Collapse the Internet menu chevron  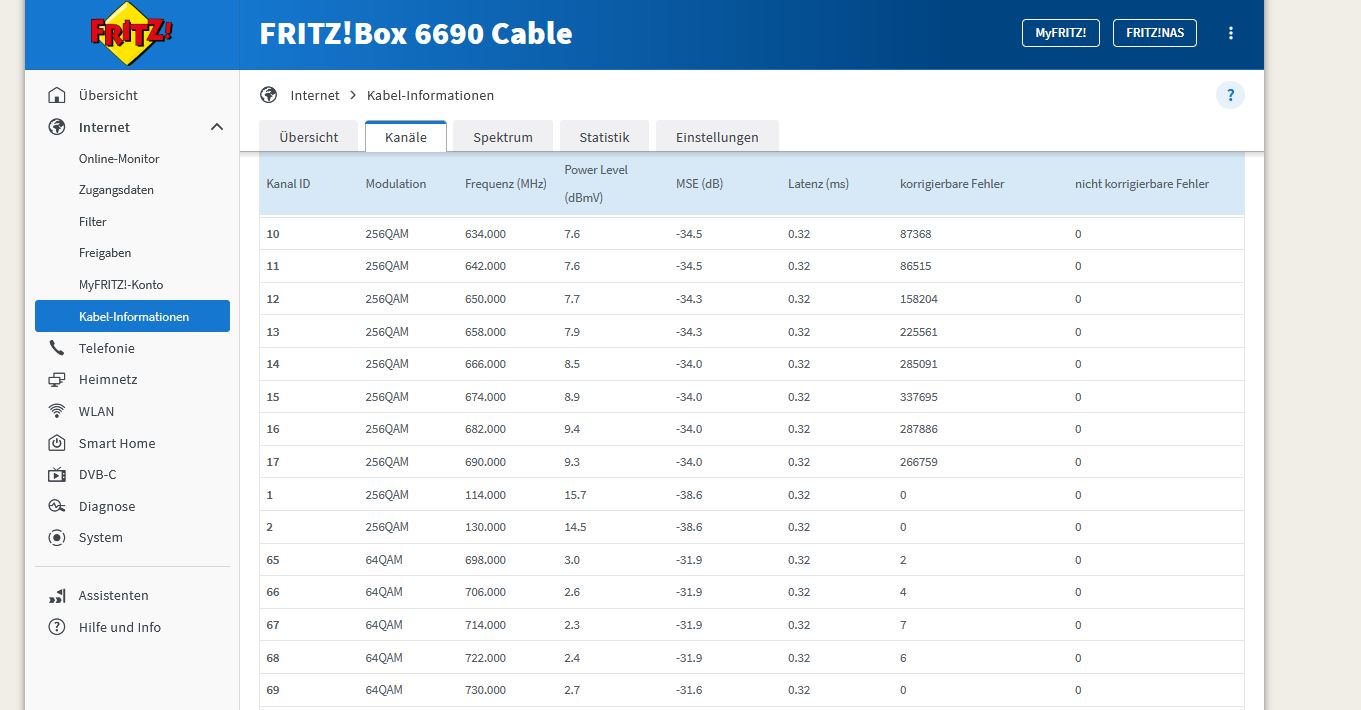click(217, 127)
